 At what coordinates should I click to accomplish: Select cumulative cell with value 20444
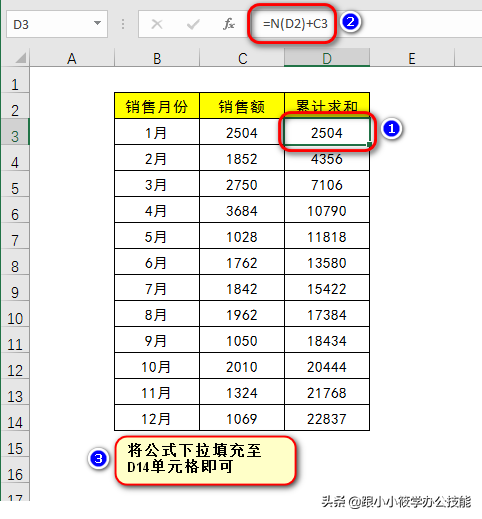327,366
